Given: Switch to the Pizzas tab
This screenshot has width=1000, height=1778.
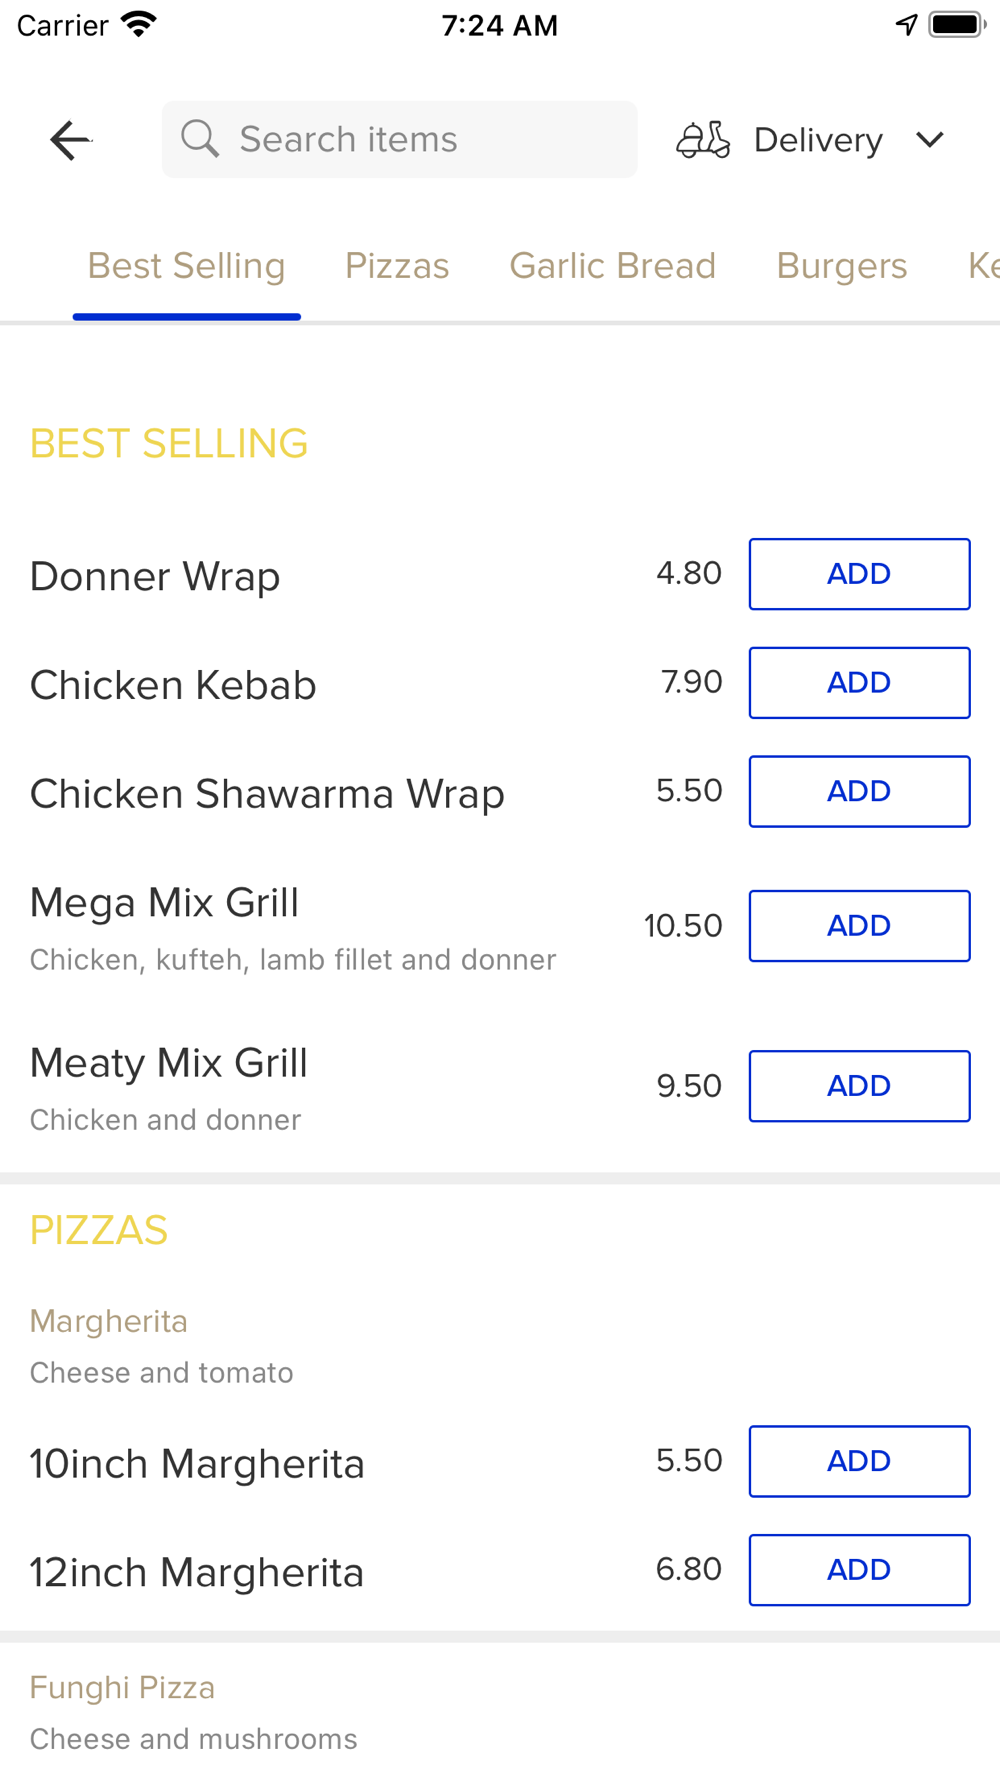Looking at the screenshot, I should pyautogui.click(x=397, y=266).
